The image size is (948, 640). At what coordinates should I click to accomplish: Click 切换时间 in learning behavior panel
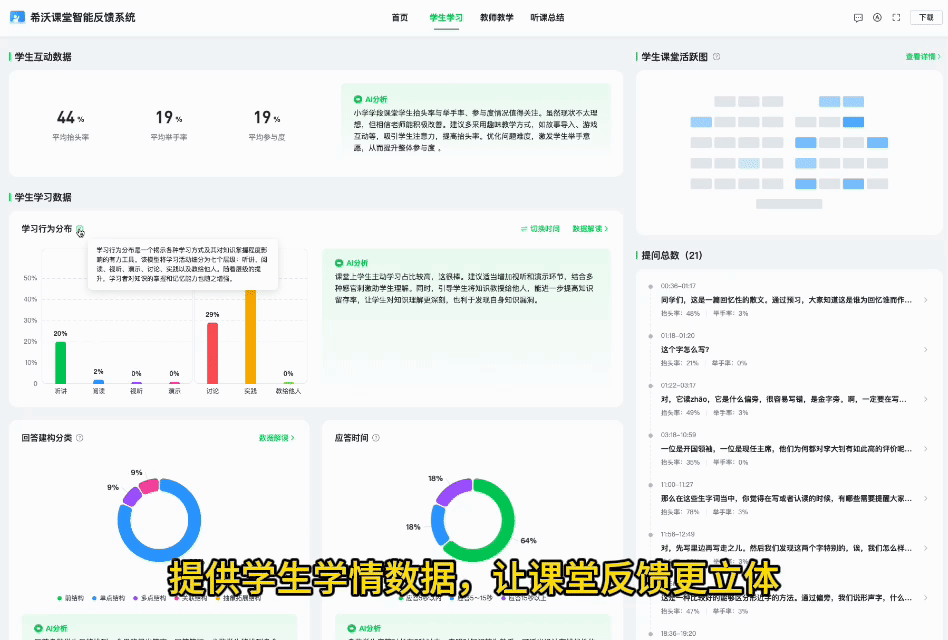tap(540, 229)
